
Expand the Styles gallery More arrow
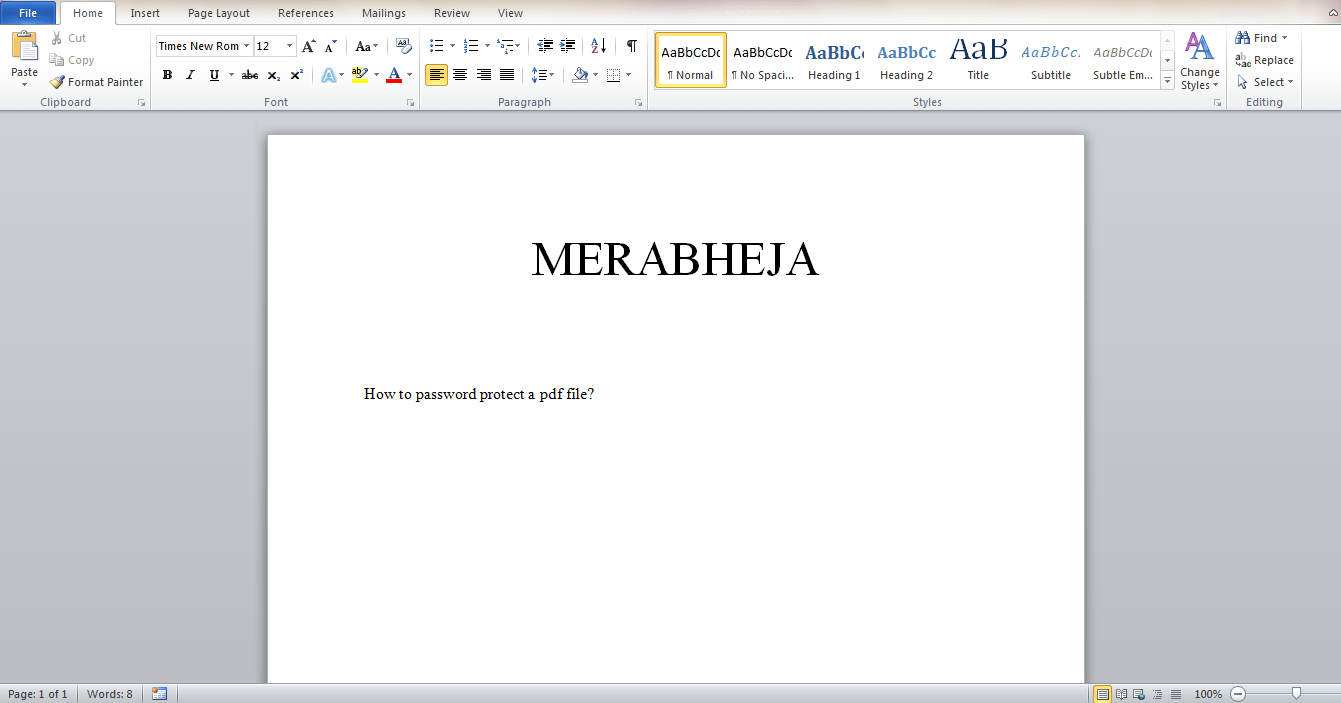[x=1167, y=81]
